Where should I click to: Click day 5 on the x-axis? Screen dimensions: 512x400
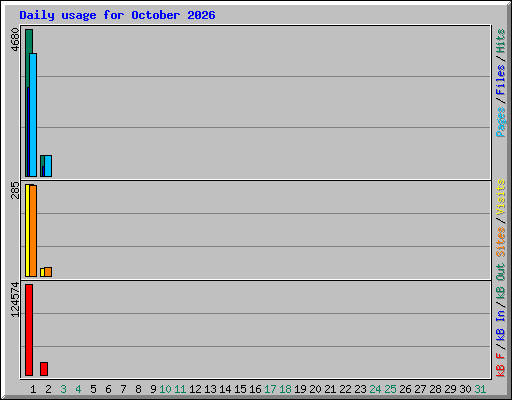tap(93, 389)
